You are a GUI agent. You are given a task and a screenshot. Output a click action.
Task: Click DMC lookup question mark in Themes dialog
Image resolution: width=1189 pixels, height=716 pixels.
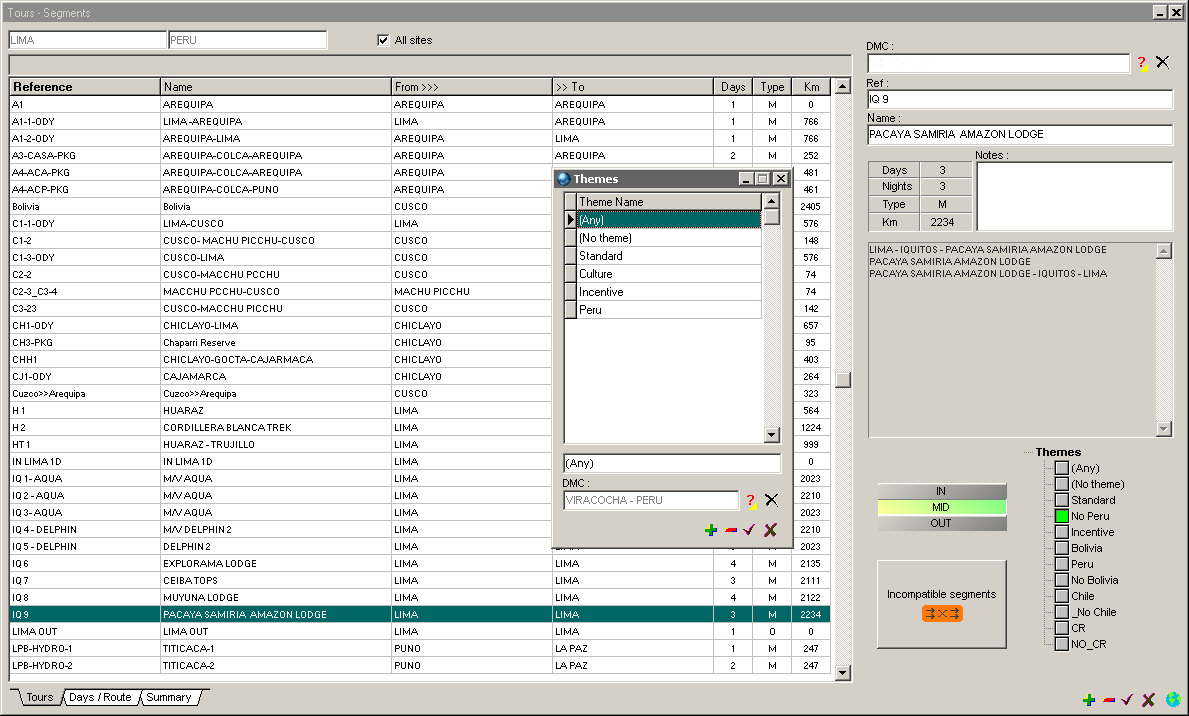click(750, 501)
